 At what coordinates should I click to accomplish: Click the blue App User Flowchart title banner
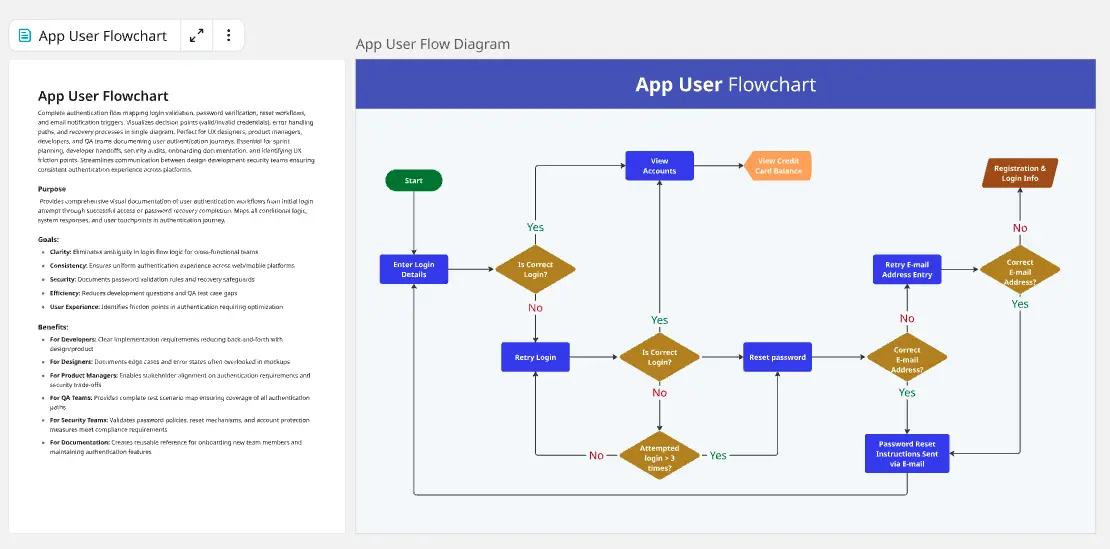(725, 85)
